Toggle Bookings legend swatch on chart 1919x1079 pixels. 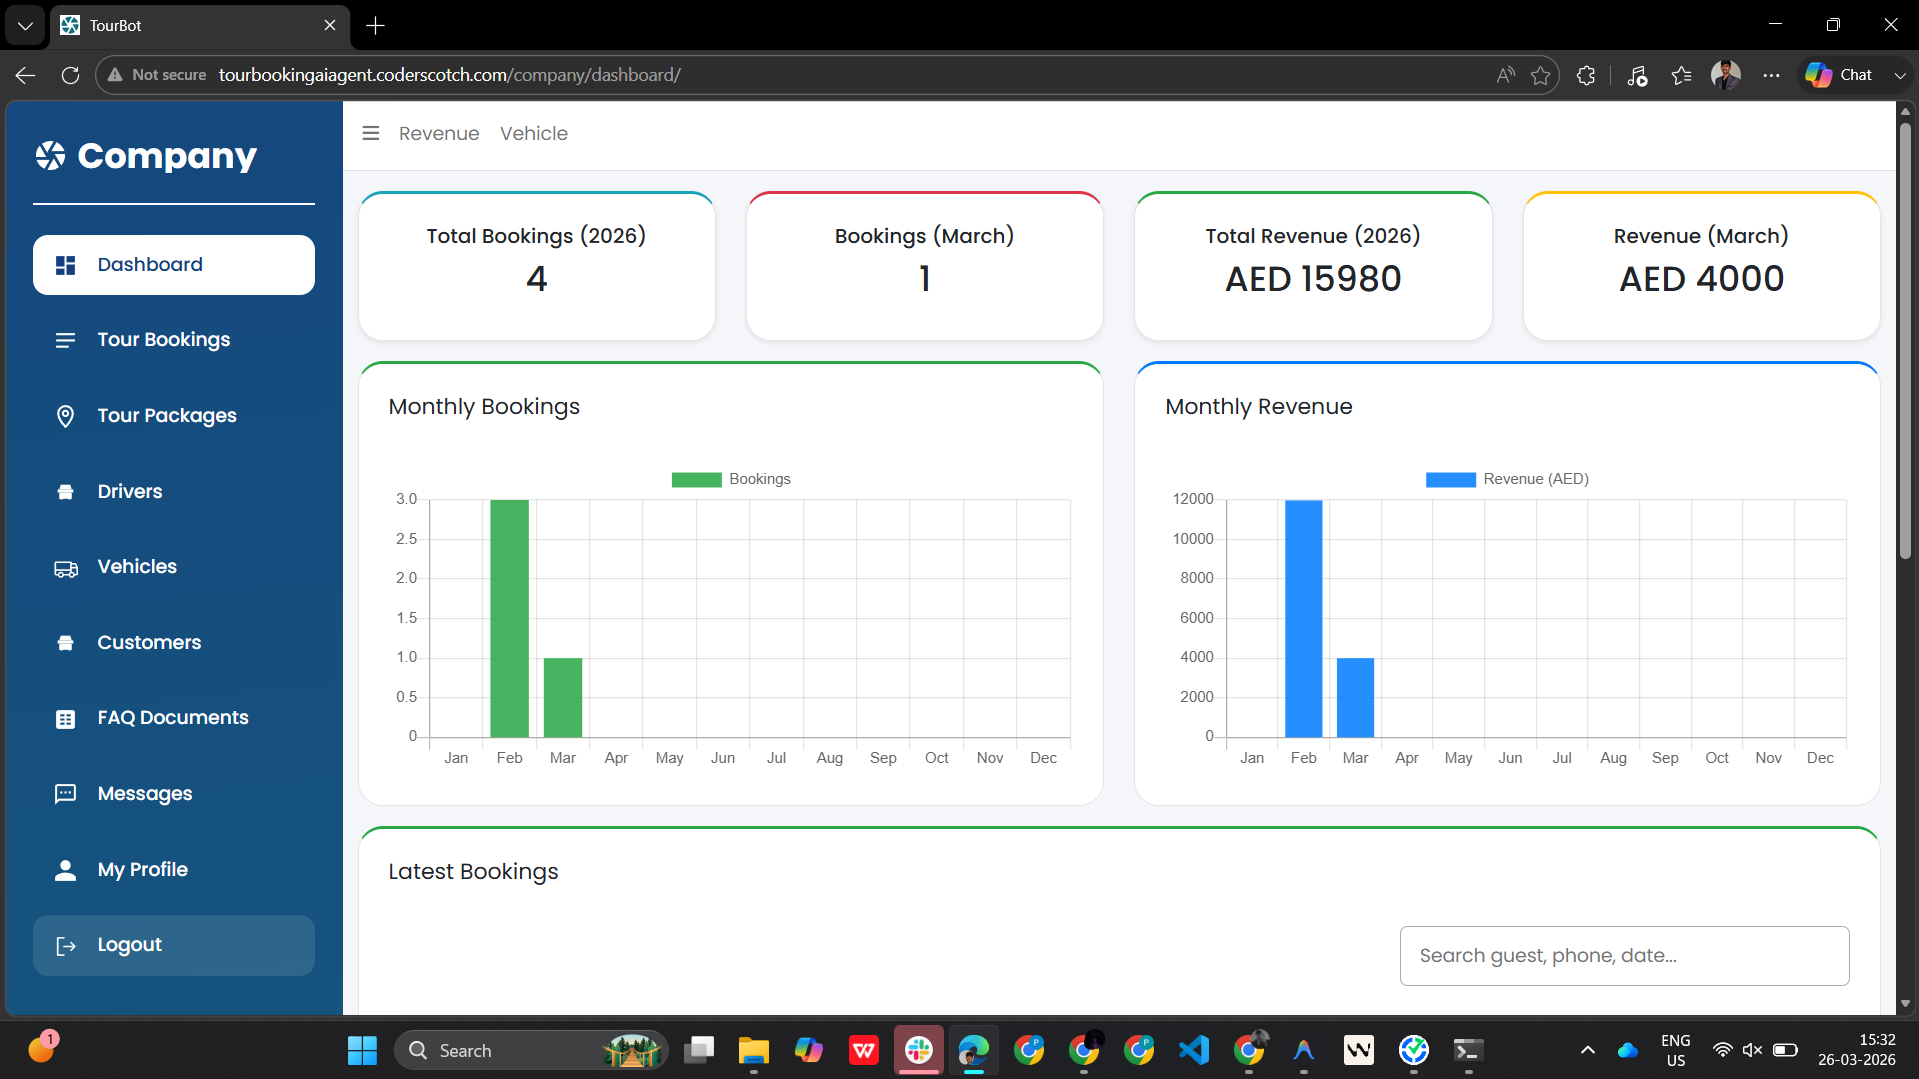coord(696,479)
